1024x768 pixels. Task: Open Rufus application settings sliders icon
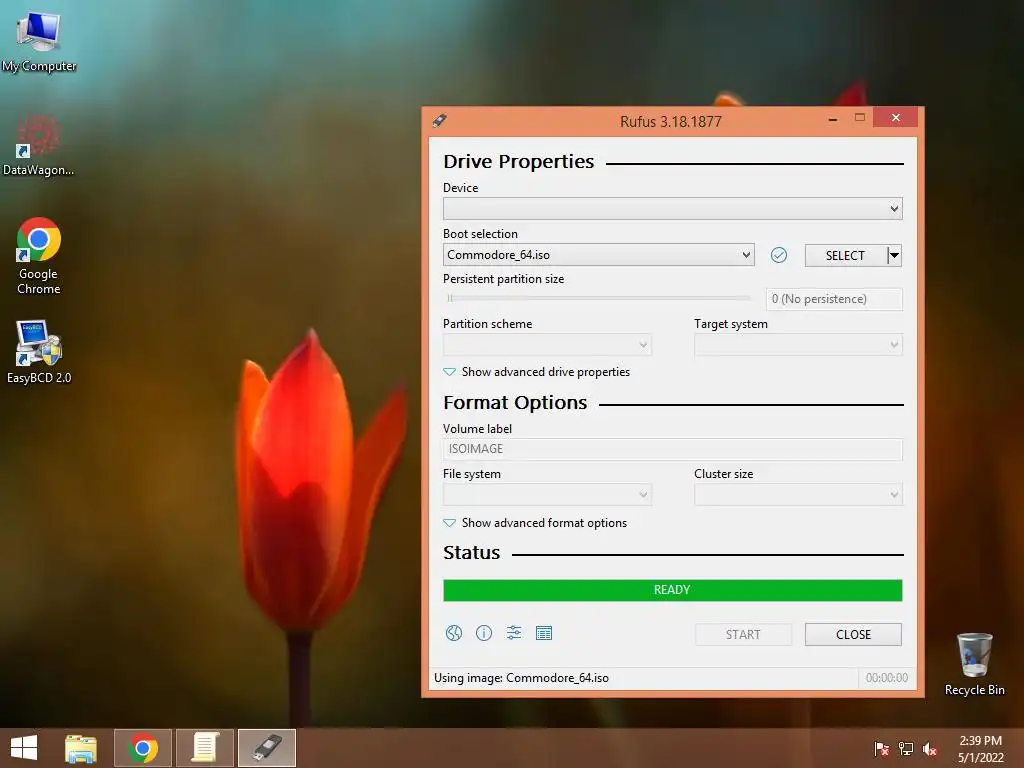click(x=514, y=633)
